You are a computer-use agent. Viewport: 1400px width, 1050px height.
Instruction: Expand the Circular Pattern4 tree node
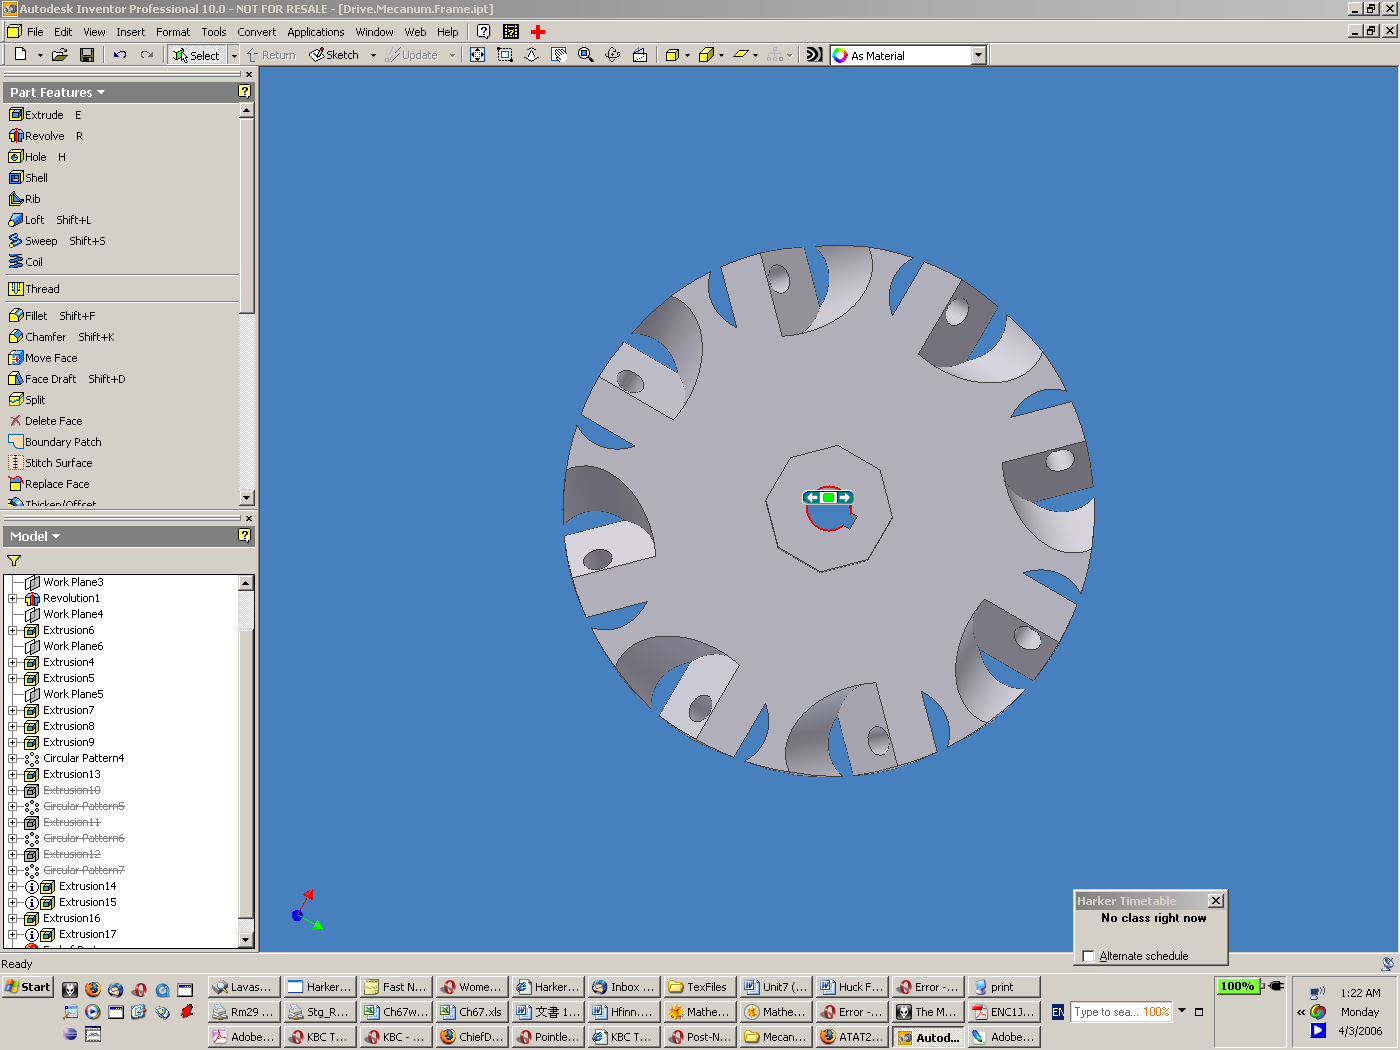click(x=13, y=759)
